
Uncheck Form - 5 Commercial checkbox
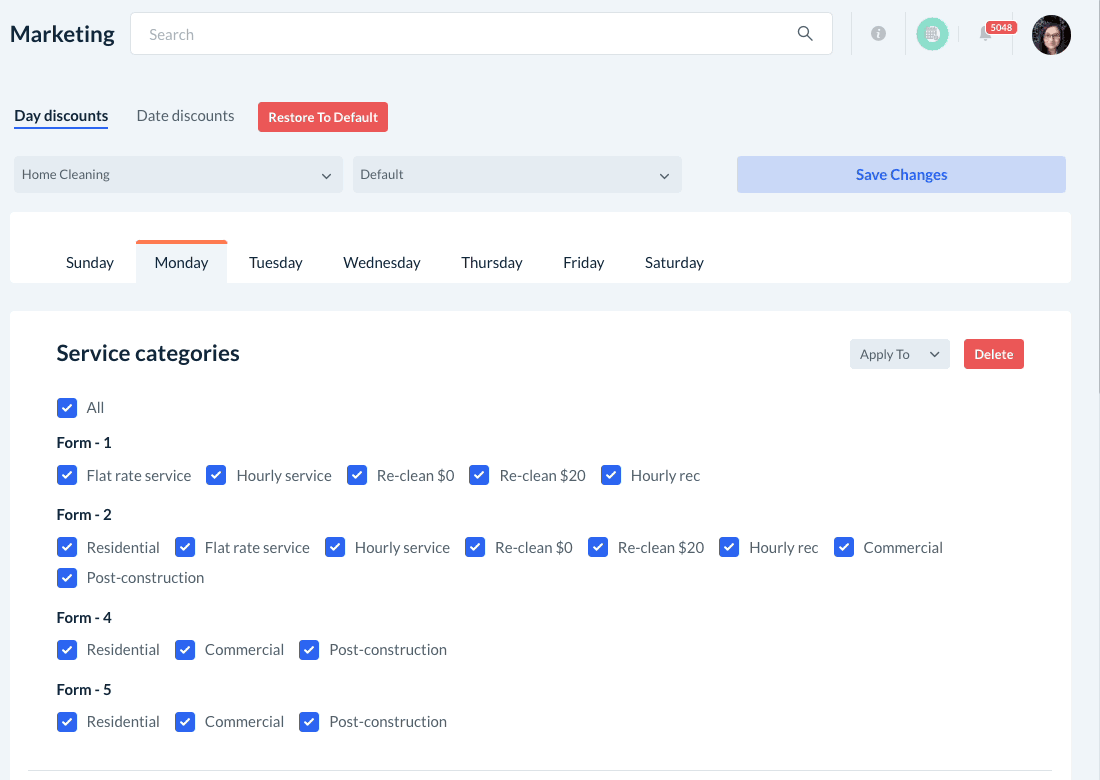pos(185,722)
